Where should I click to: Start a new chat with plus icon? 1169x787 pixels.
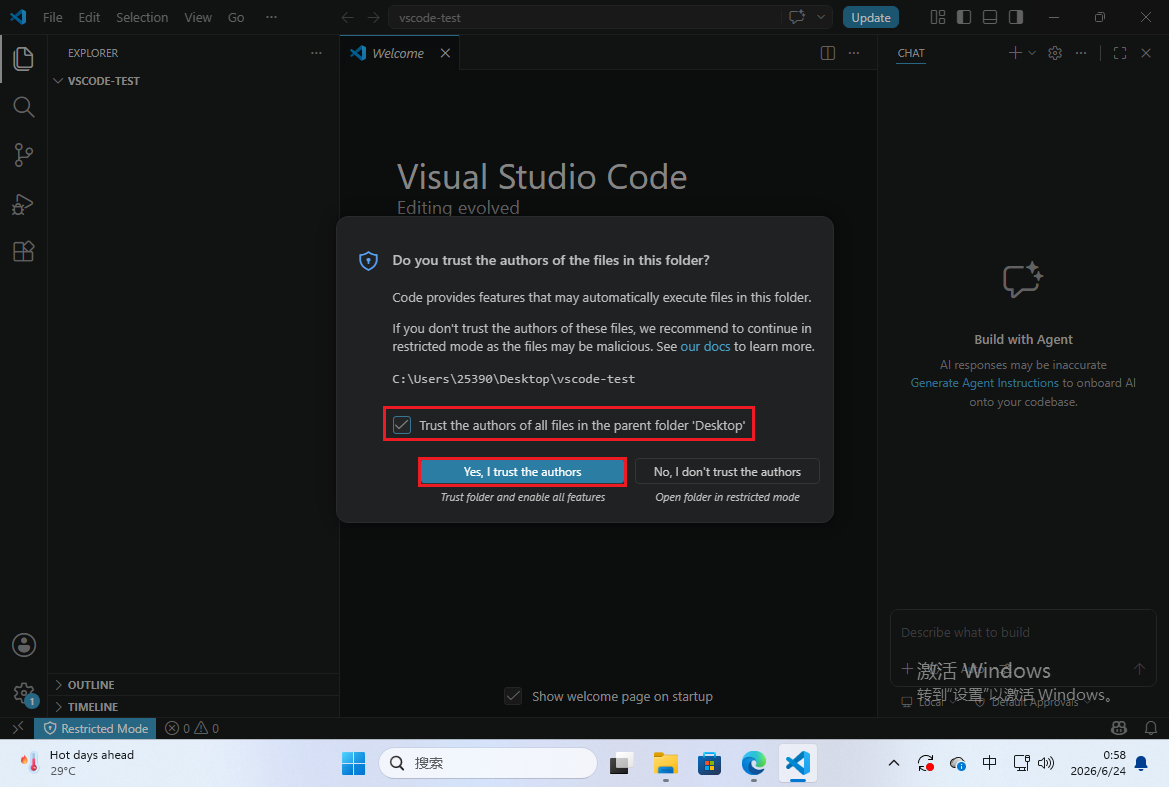pyautogui.click(x=1015, y=53)
